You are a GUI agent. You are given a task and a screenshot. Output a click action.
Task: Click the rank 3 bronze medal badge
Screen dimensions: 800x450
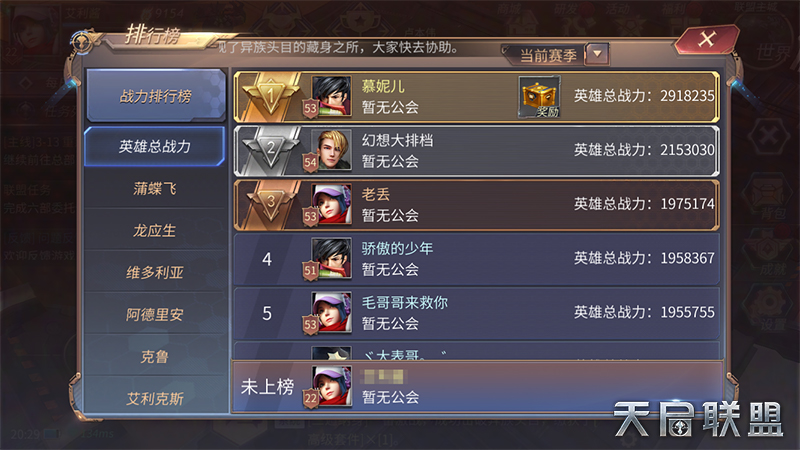pyautogui.click(x=270, y=204)
